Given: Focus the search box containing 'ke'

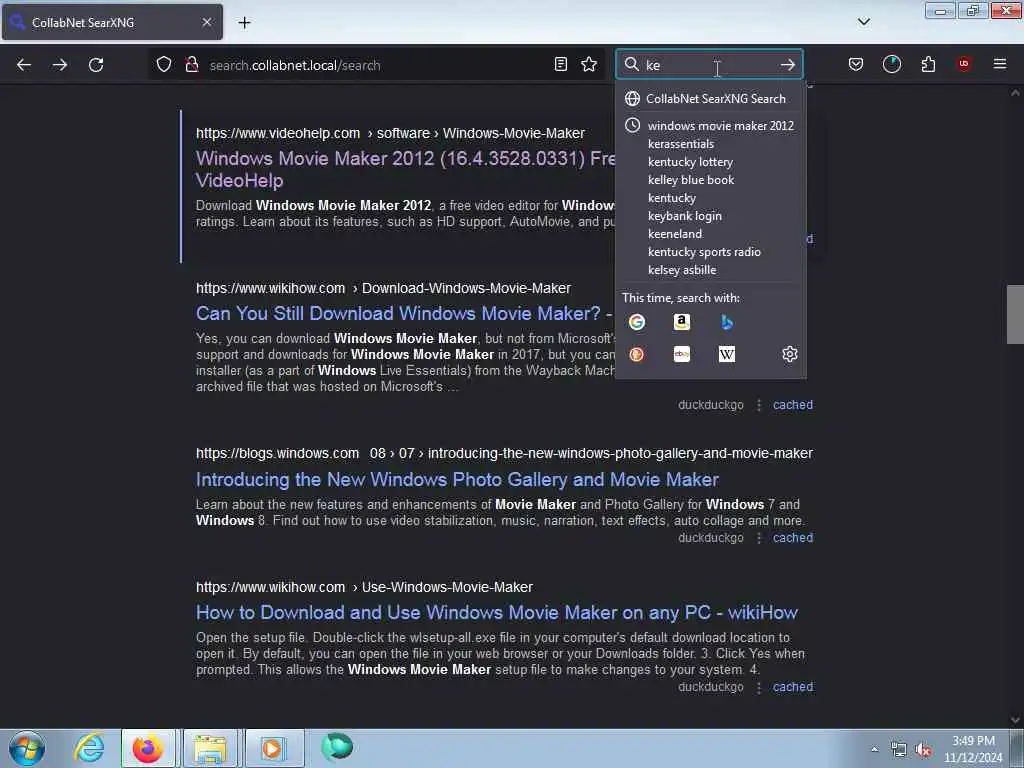Looking at the screenshot, I should (709, 65).
